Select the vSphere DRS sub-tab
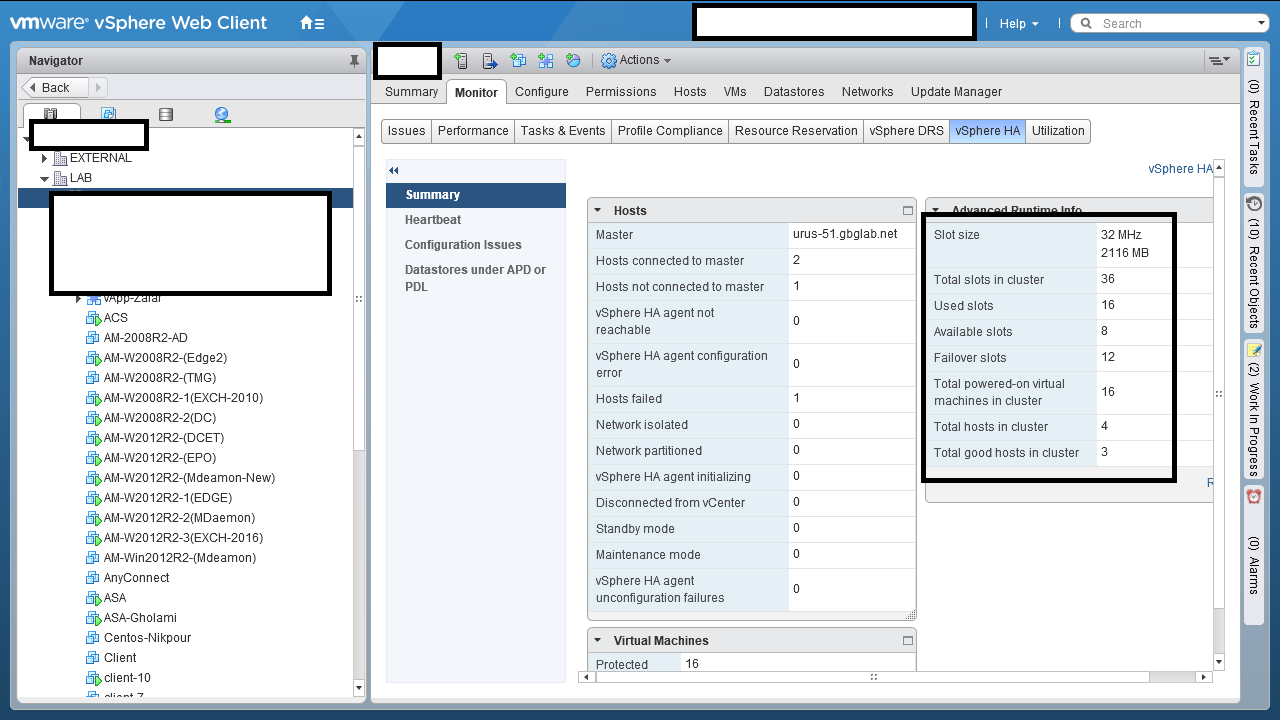This screenshot has width=1280, height=720. [x=906, y=131]
